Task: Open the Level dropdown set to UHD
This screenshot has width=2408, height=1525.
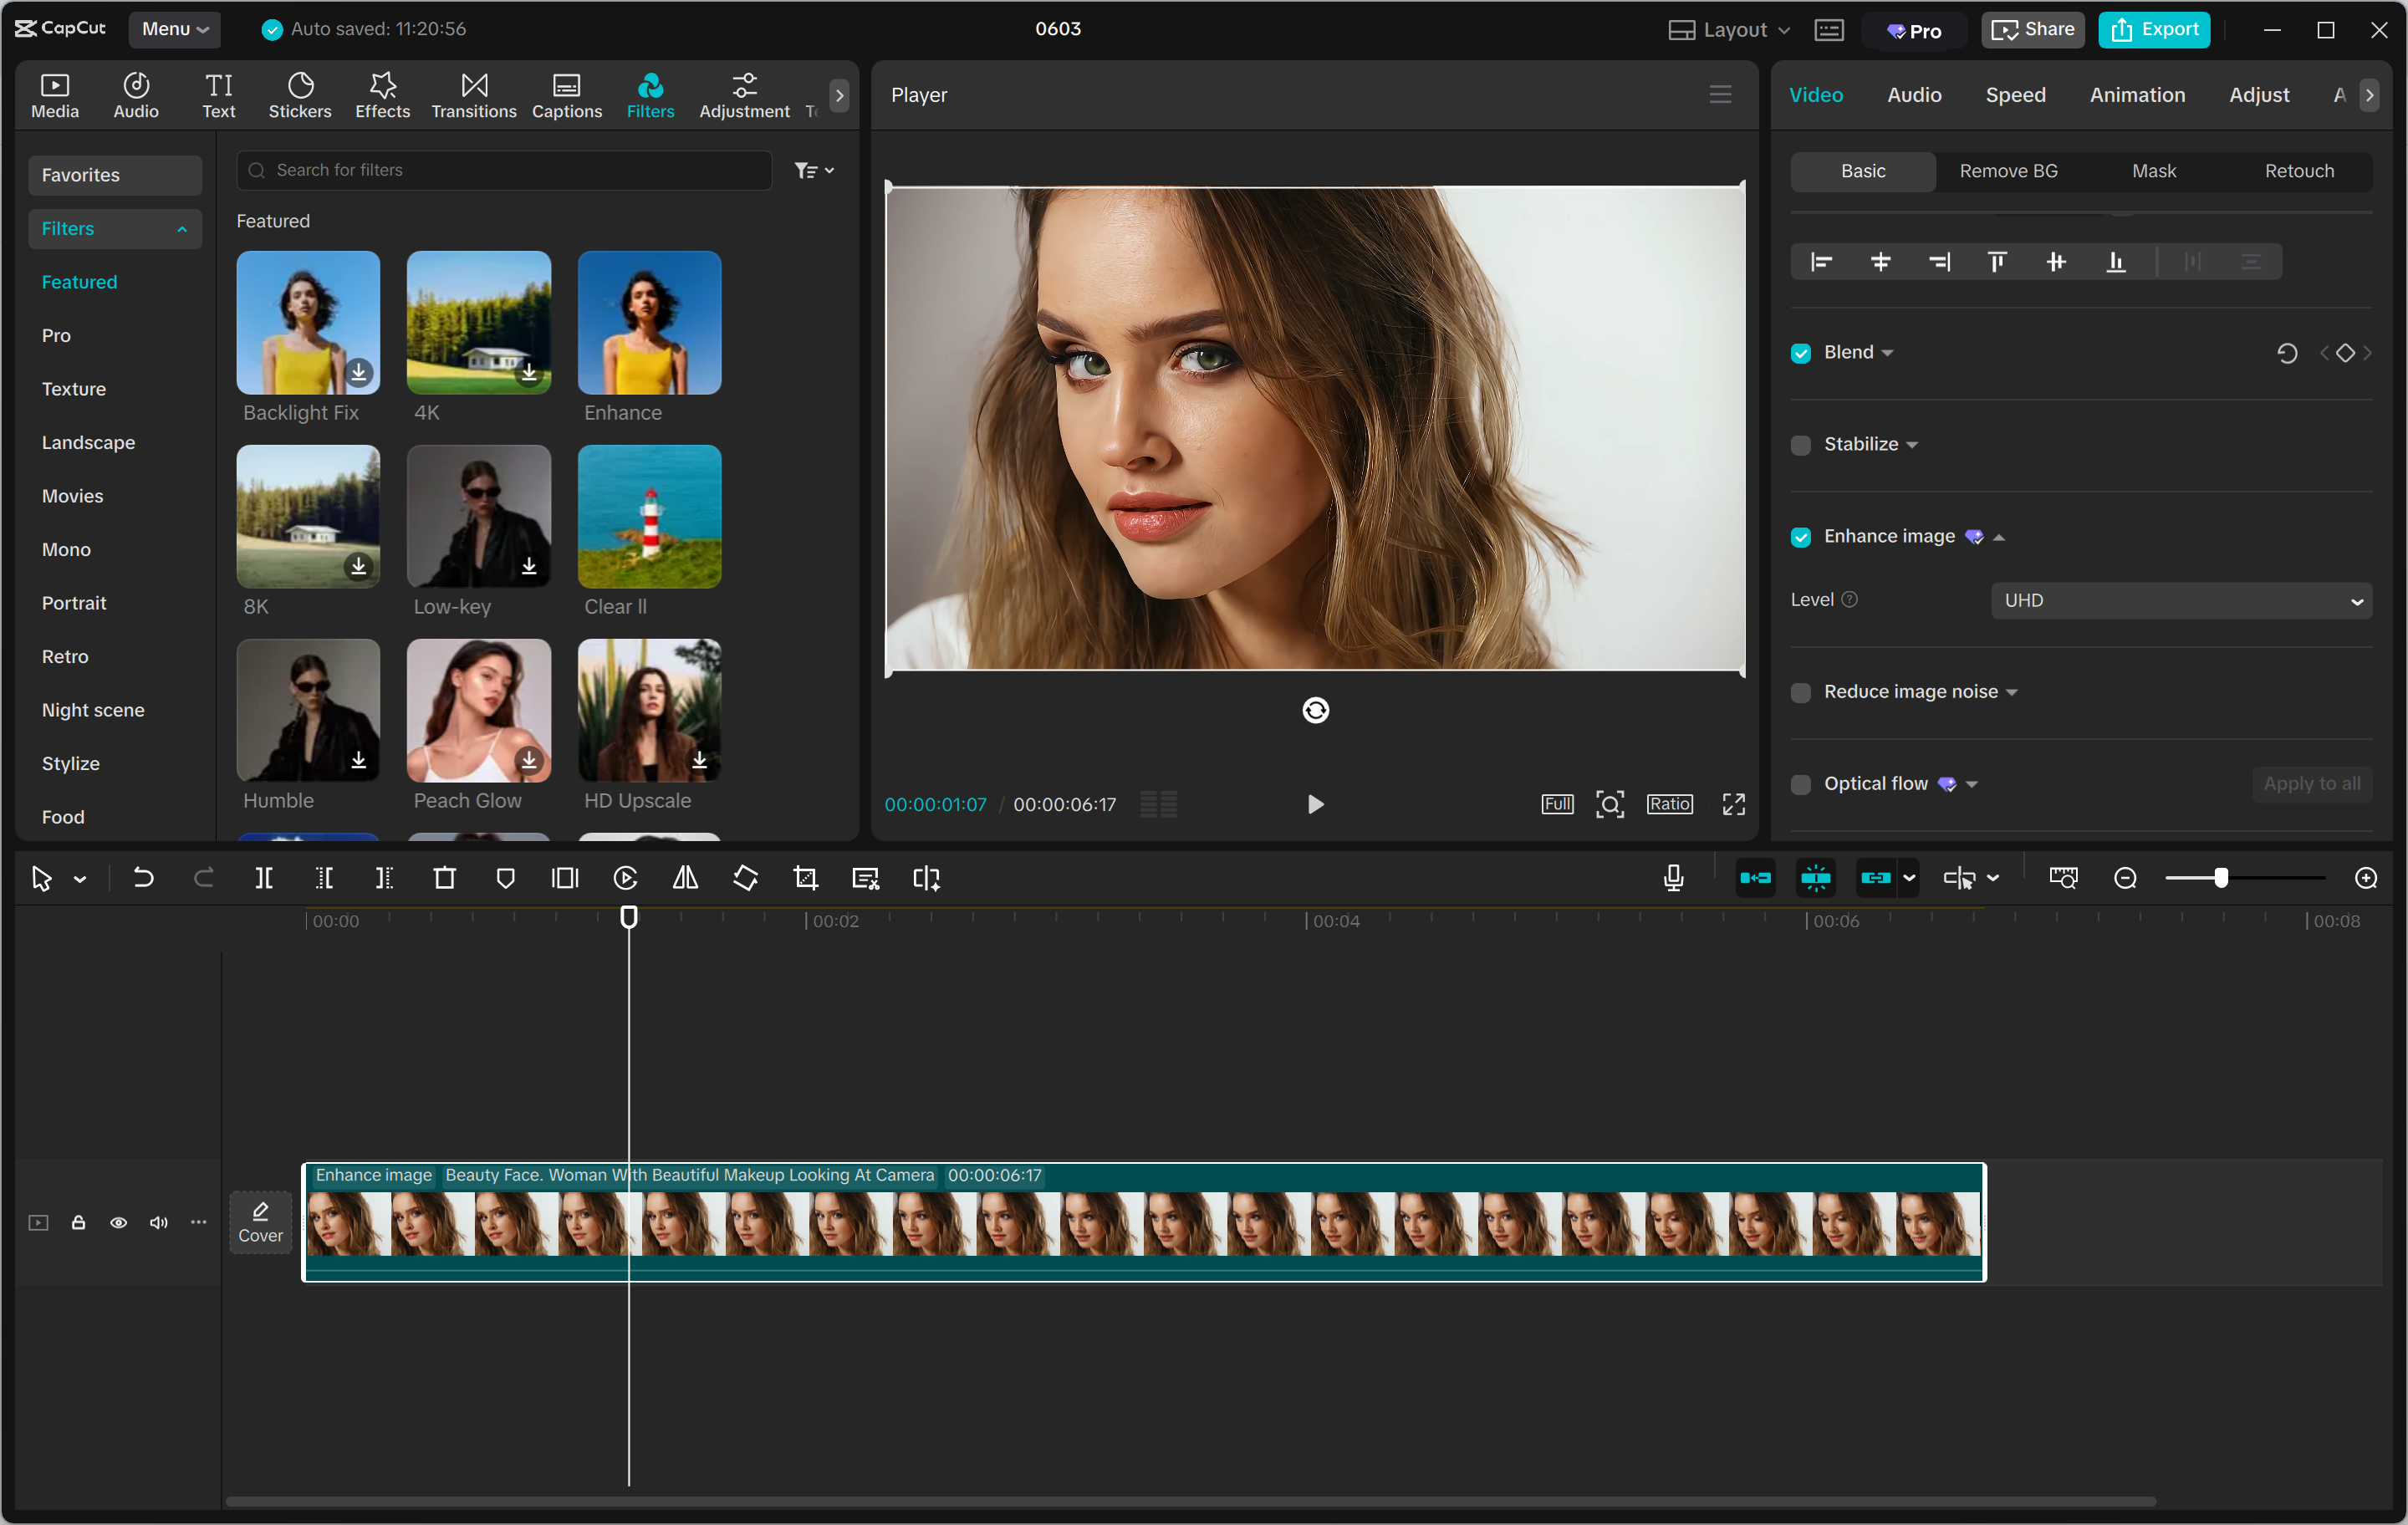Action: pos(2180,600)
